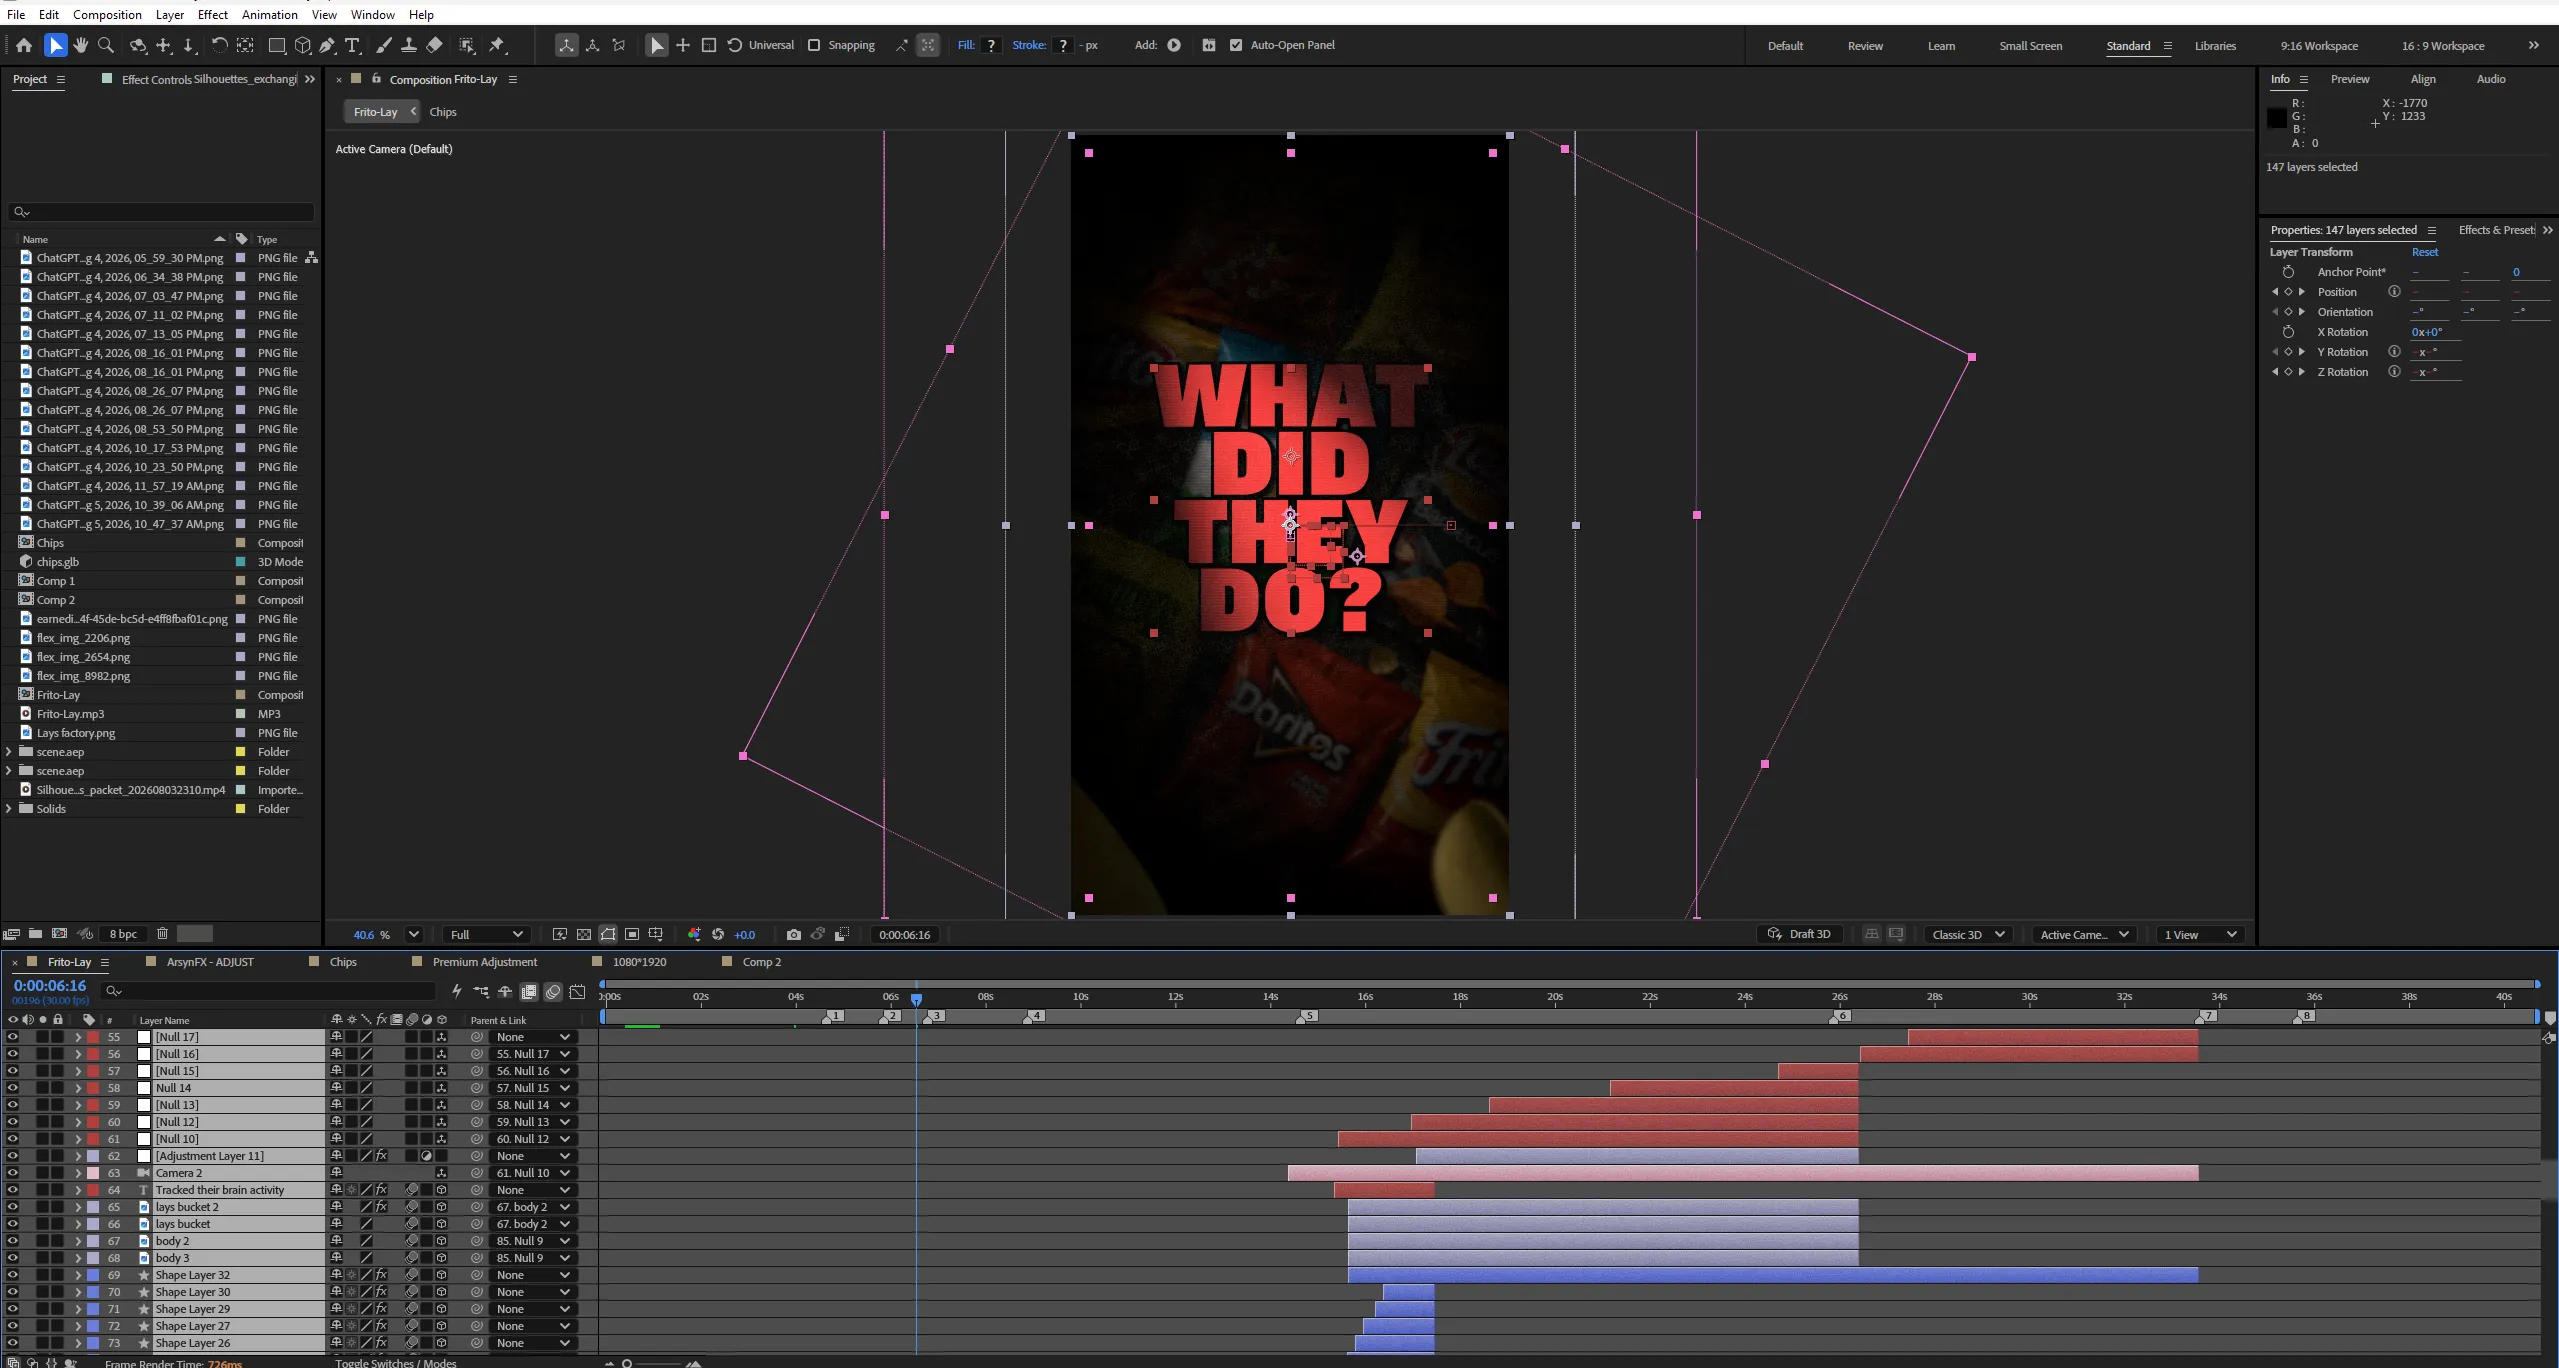Click the Project panel search field

(x=162, y=212)
